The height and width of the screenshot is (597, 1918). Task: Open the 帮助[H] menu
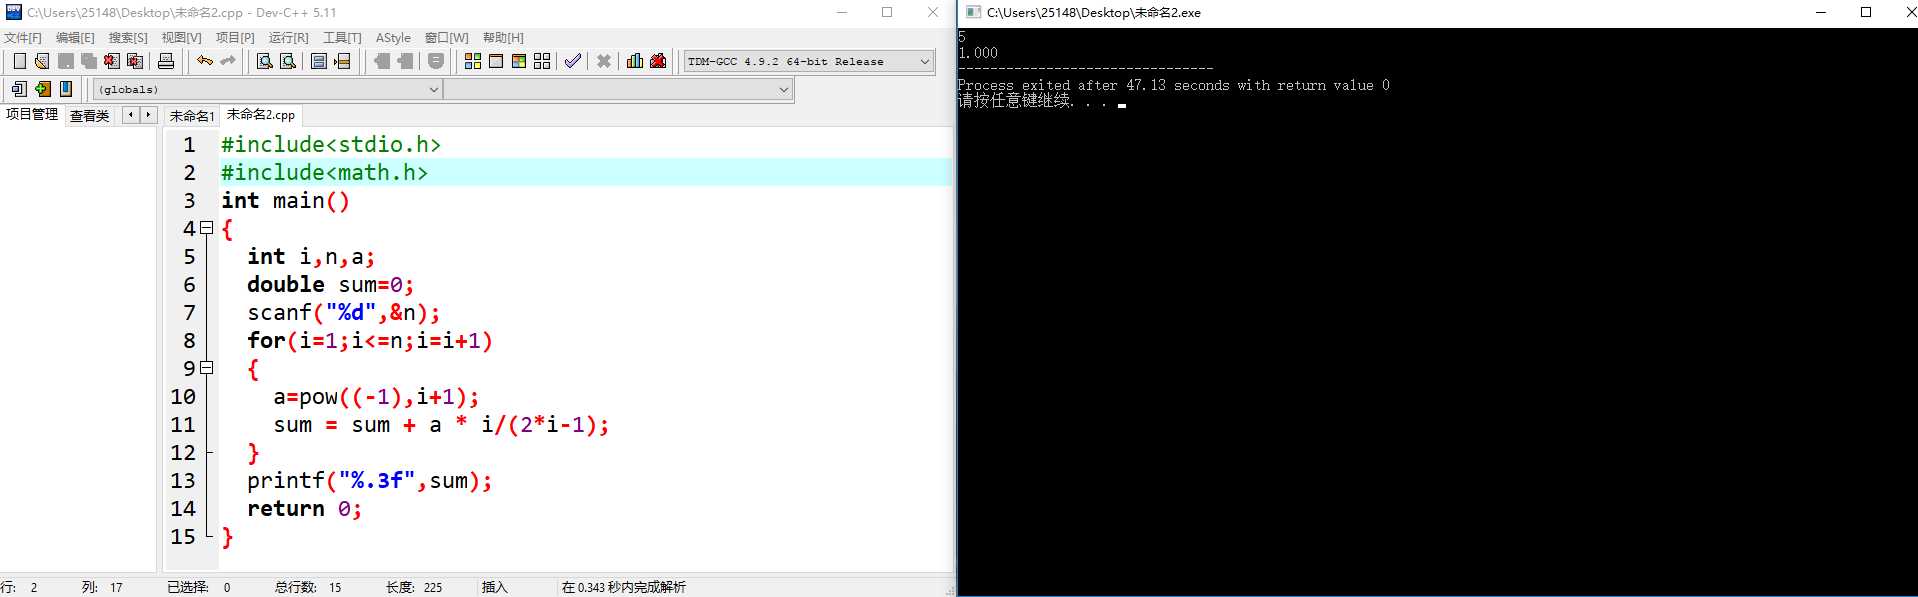click(x=503, y=37)
